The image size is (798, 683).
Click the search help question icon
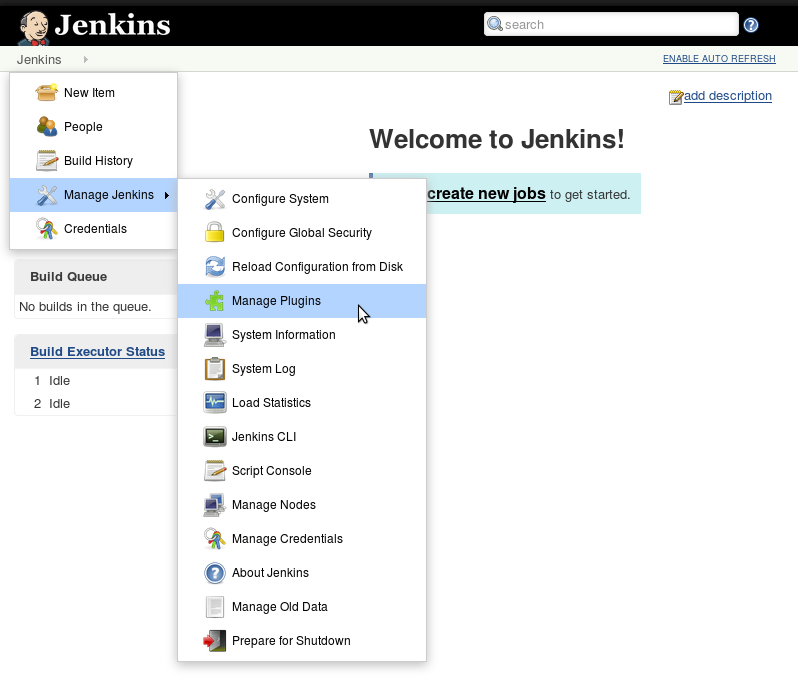tap(751, 25)
